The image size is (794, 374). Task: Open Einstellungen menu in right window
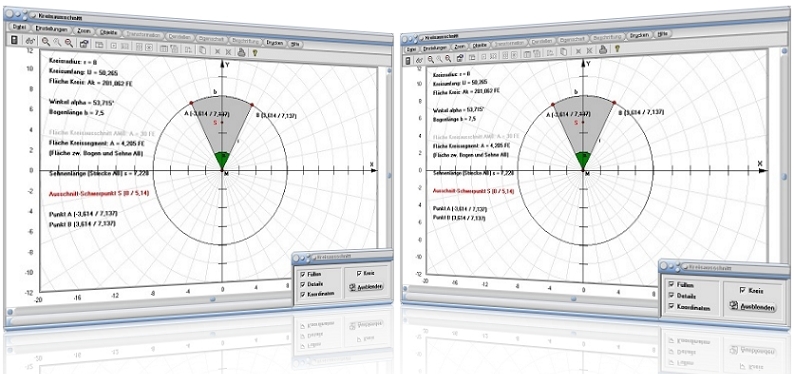[x=435, y=48]
